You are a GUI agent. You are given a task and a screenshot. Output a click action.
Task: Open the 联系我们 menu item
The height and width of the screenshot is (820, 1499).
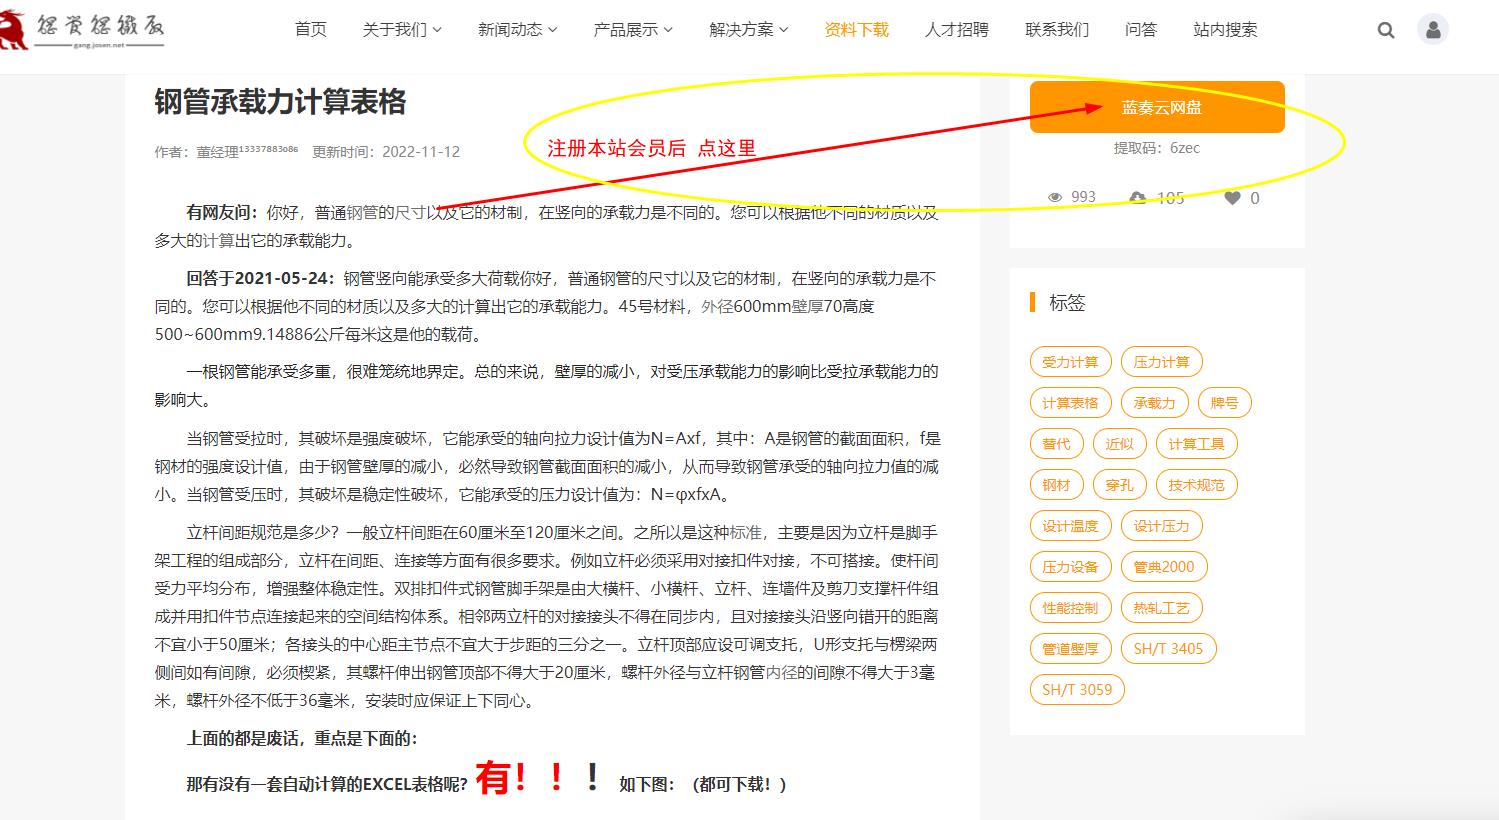[x=1057, y=30]
